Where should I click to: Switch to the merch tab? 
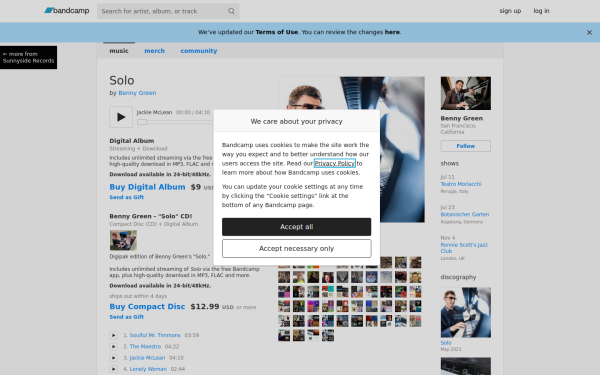click(155, 51)
